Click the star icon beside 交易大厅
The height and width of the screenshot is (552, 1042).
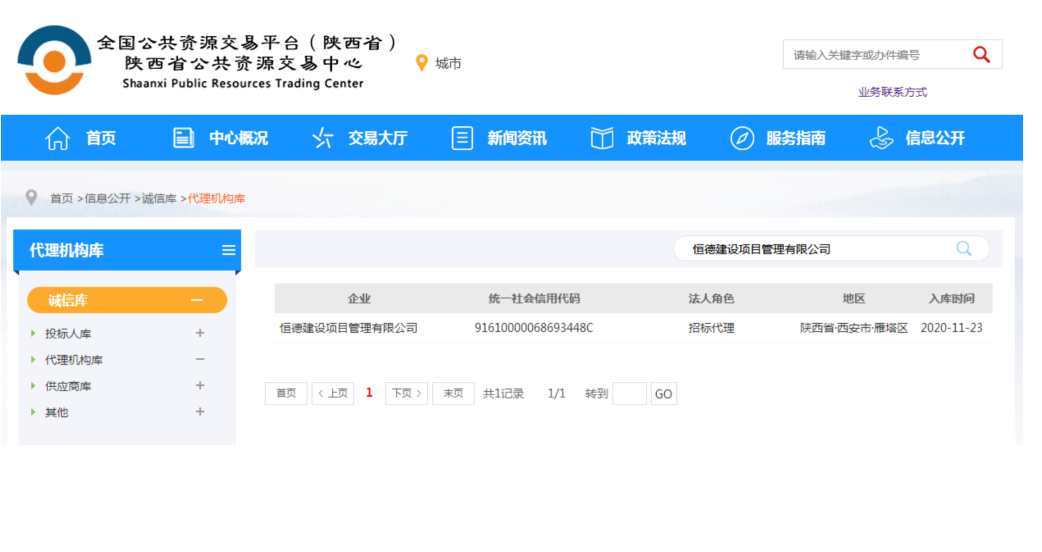322,138
